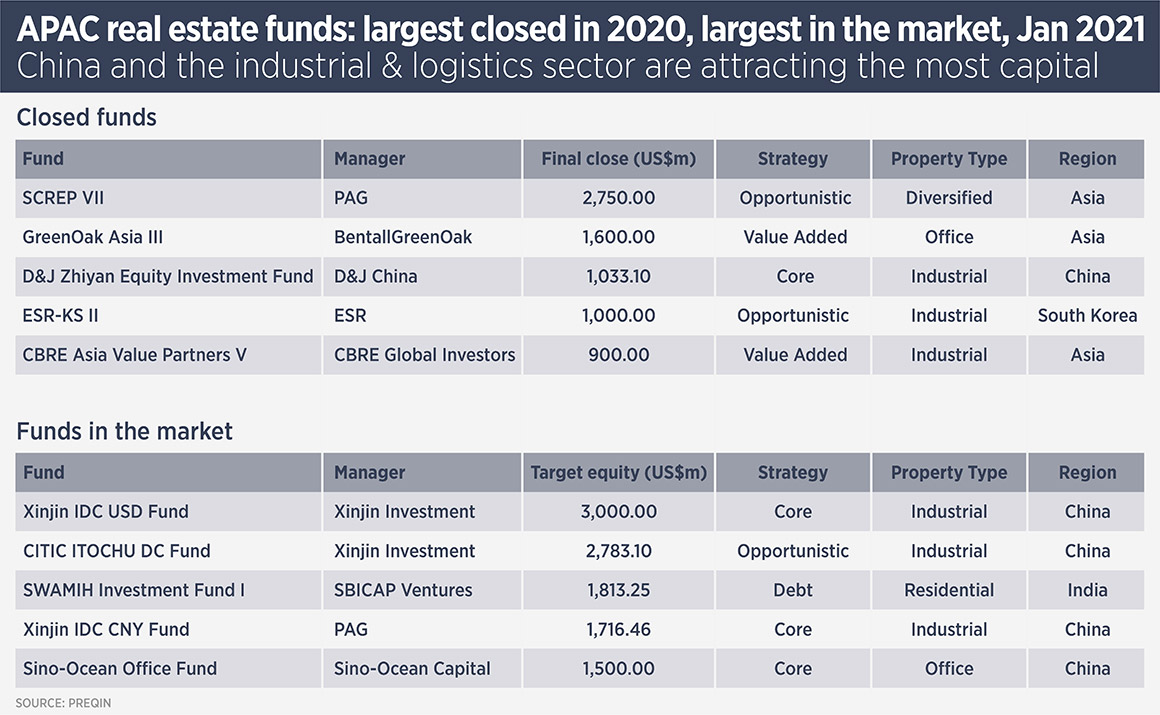Click the 2,750.00 final close value
Image resolution: width=1160 pixels, height=715 pixels.
coord(618,198)
